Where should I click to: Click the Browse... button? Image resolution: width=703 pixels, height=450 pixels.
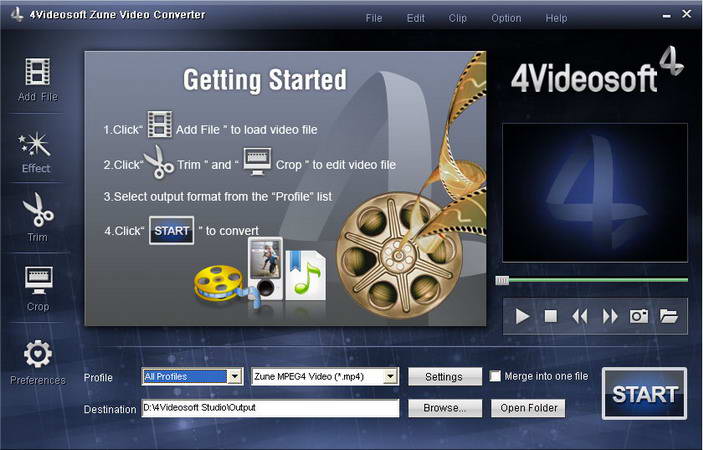[x=445, y=408]
